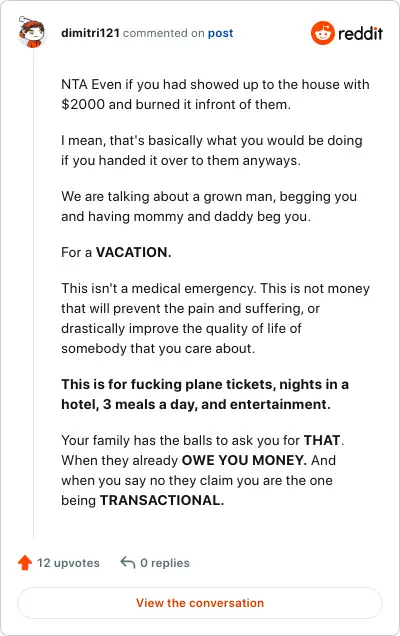Open the dimitri121 username link

90,33
